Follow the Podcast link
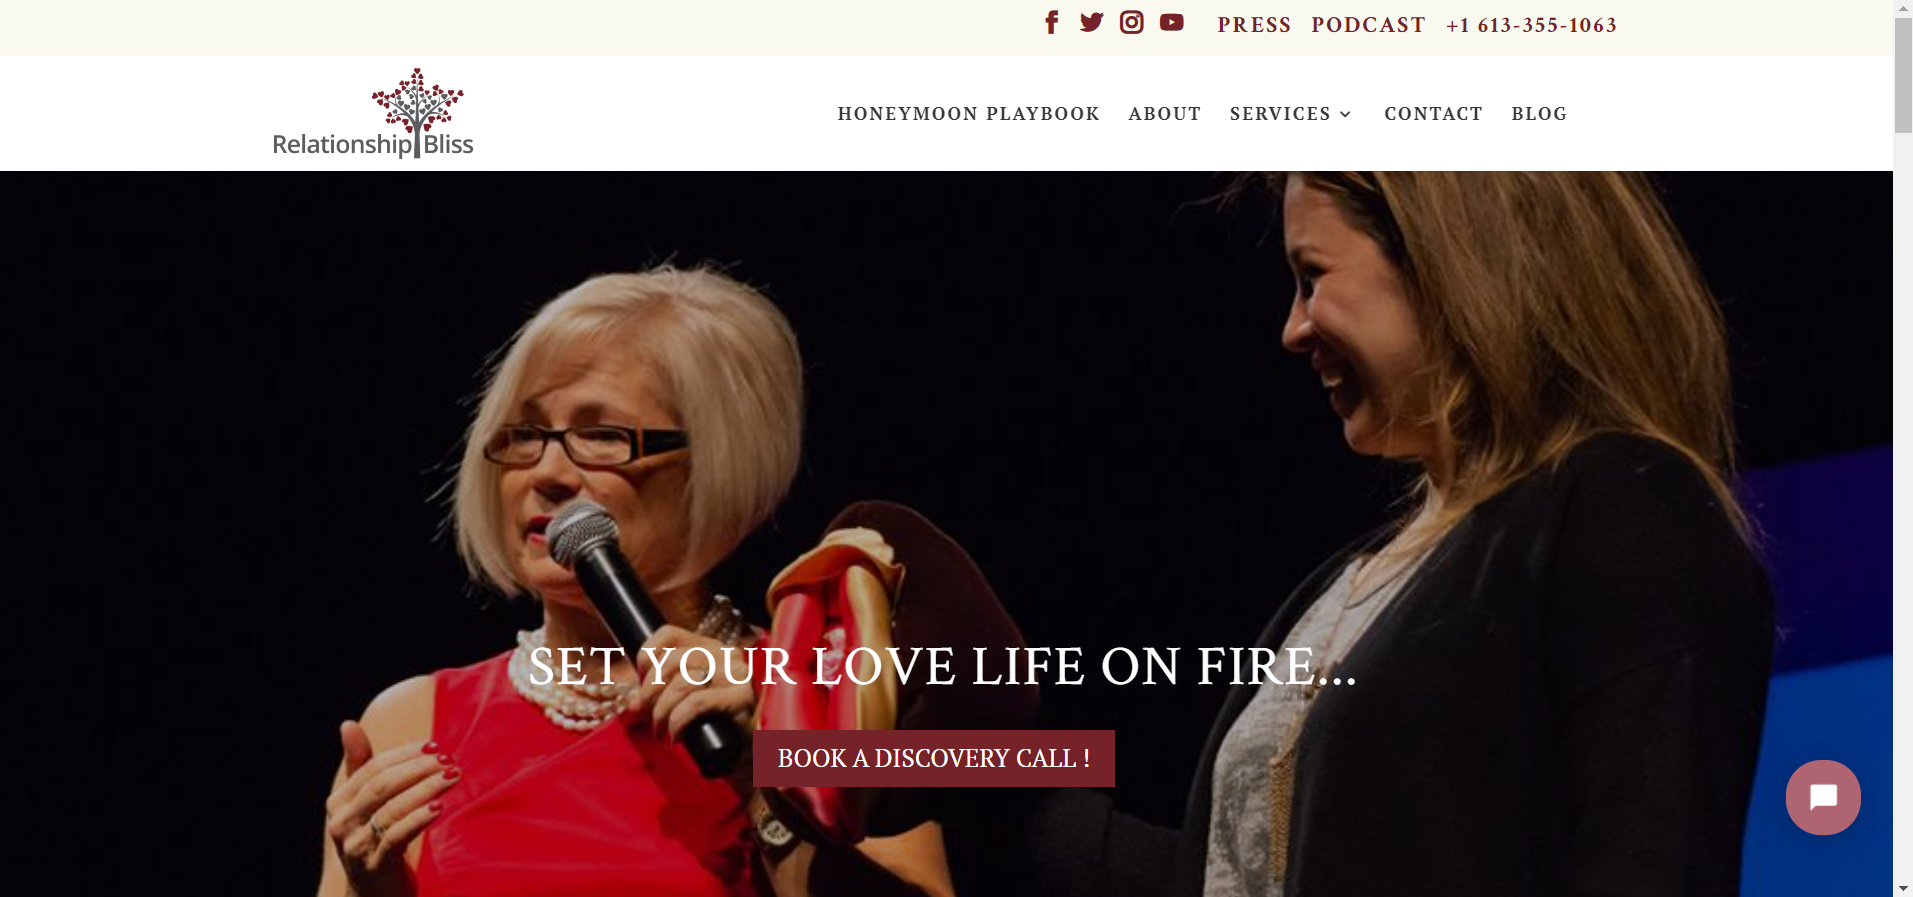This screenshot has height=897, width=1913. (1368, 25)
